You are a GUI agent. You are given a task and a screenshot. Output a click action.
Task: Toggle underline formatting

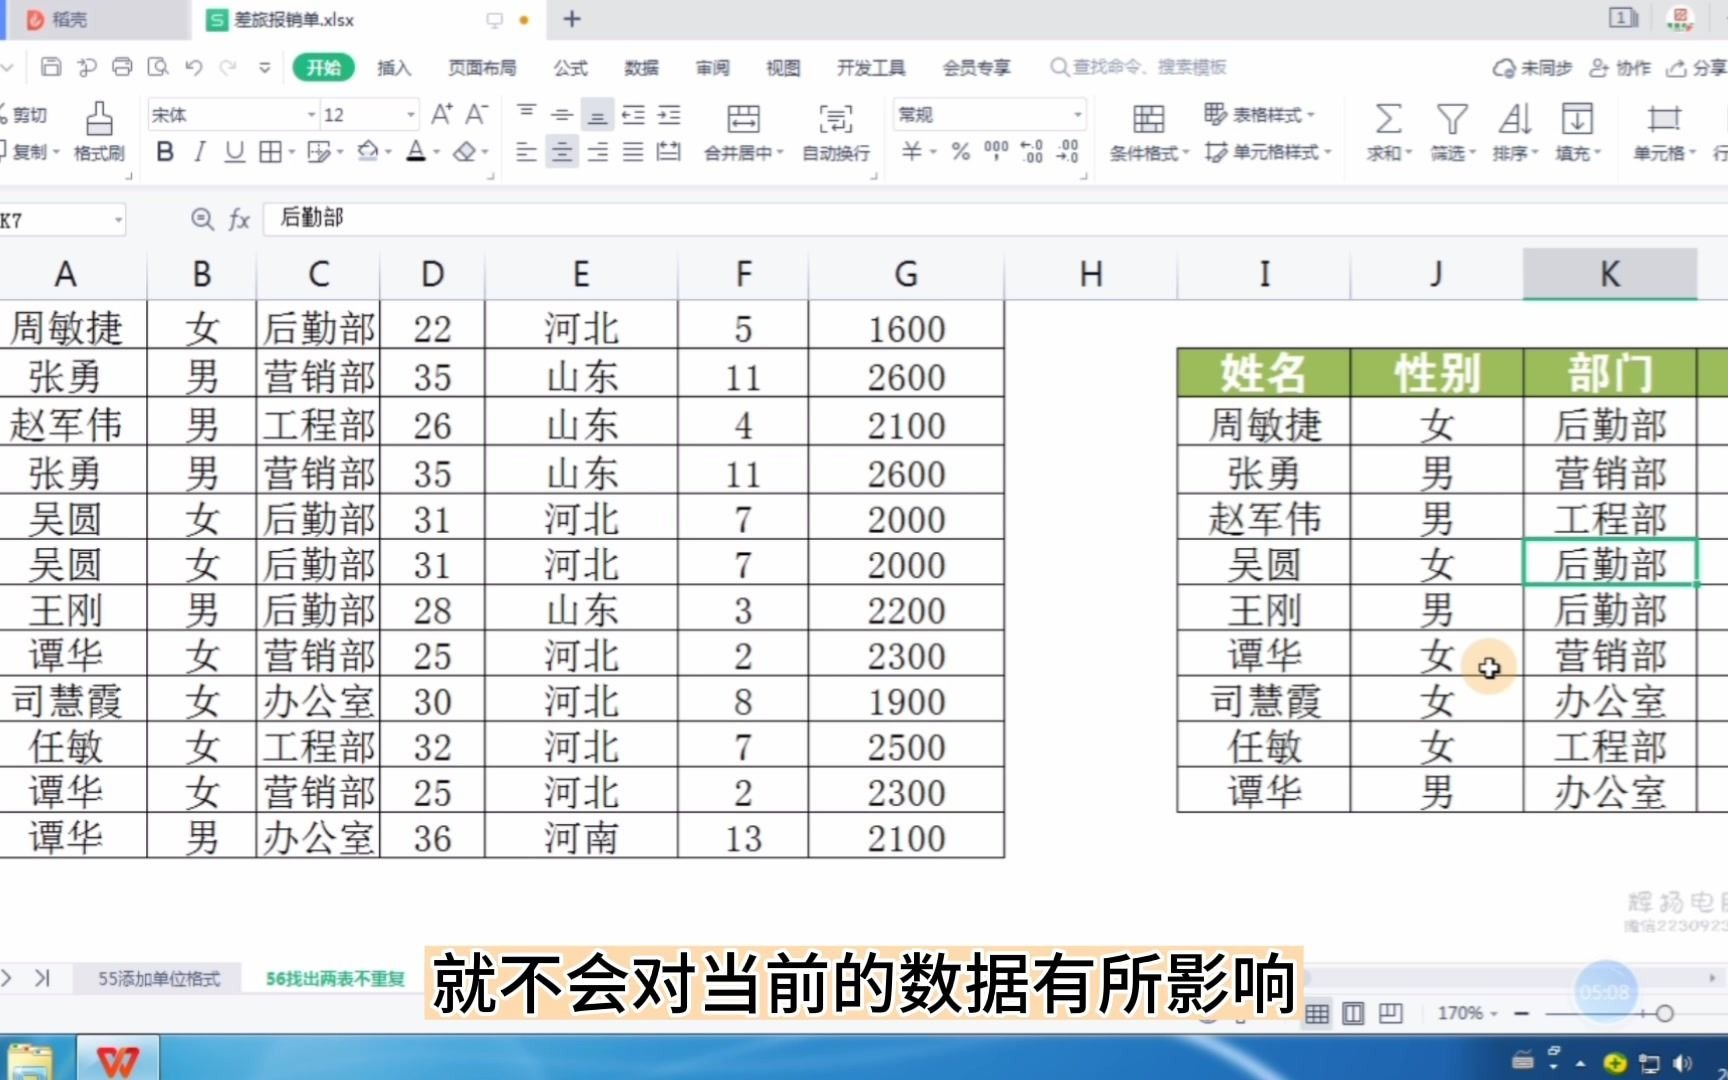(x=234, y=152)
